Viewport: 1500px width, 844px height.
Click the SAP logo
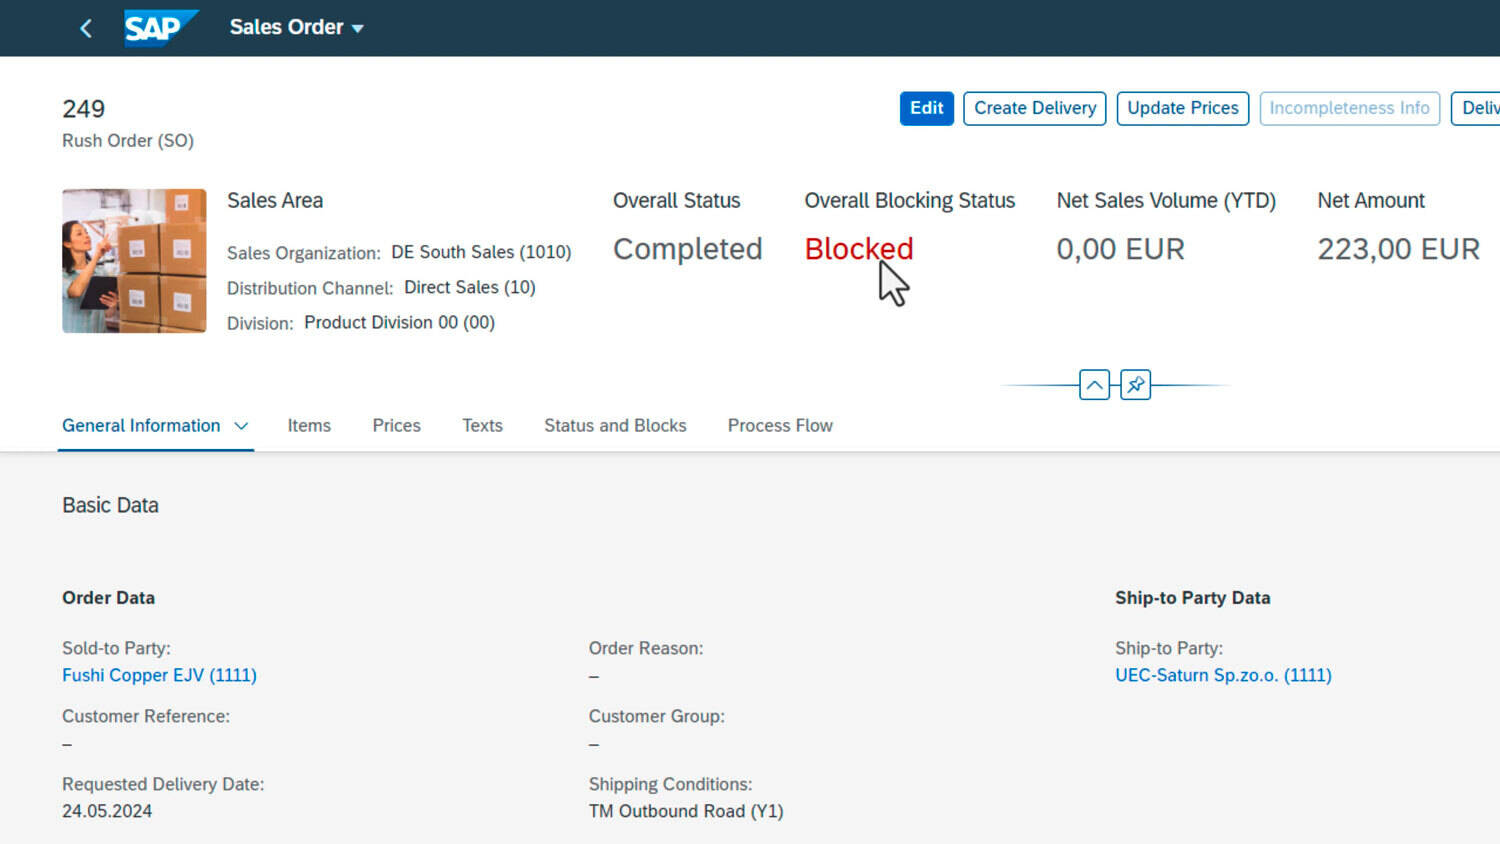pos(160,28)
